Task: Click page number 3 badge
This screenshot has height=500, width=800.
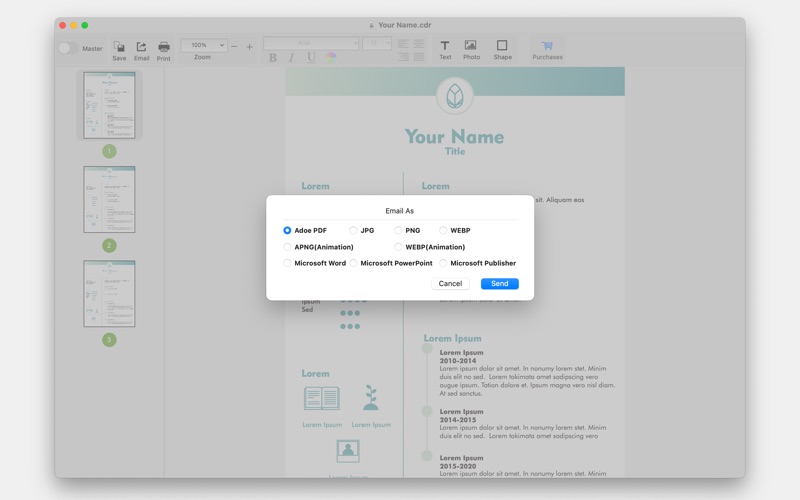Action: click(x=109, y=340)
